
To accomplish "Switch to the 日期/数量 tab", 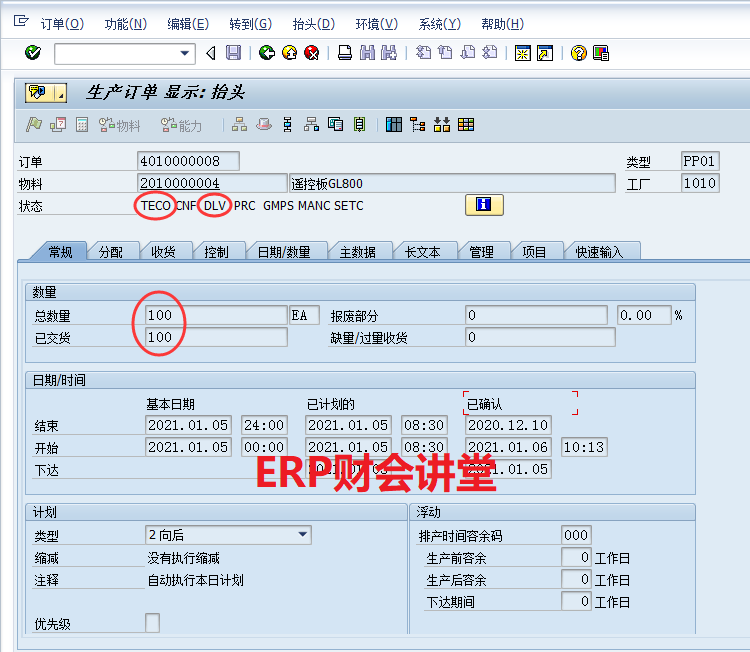I will point(284,252).
